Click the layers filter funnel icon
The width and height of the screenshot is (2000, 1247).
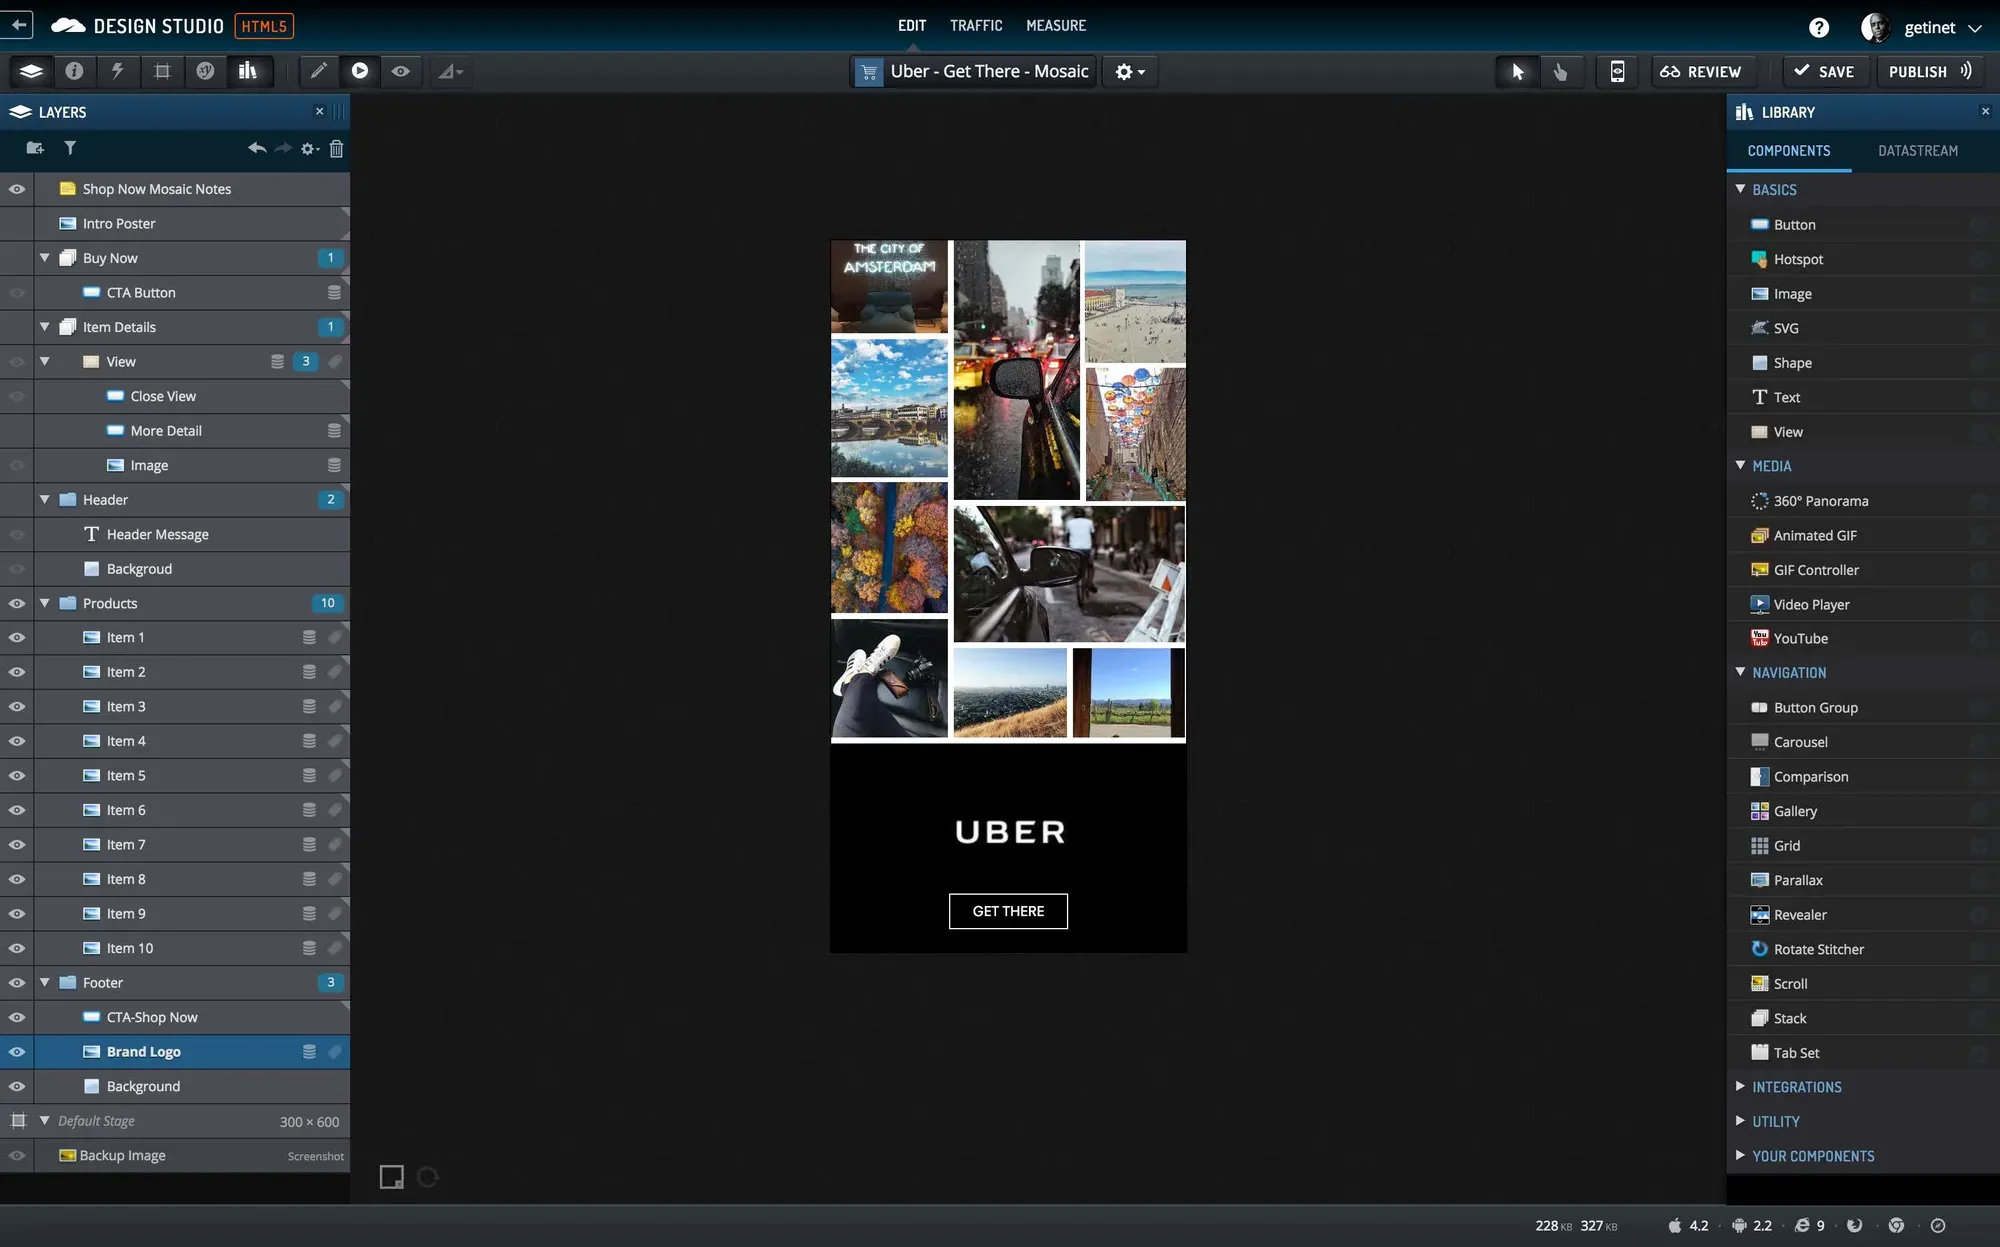tap(70, 148)
